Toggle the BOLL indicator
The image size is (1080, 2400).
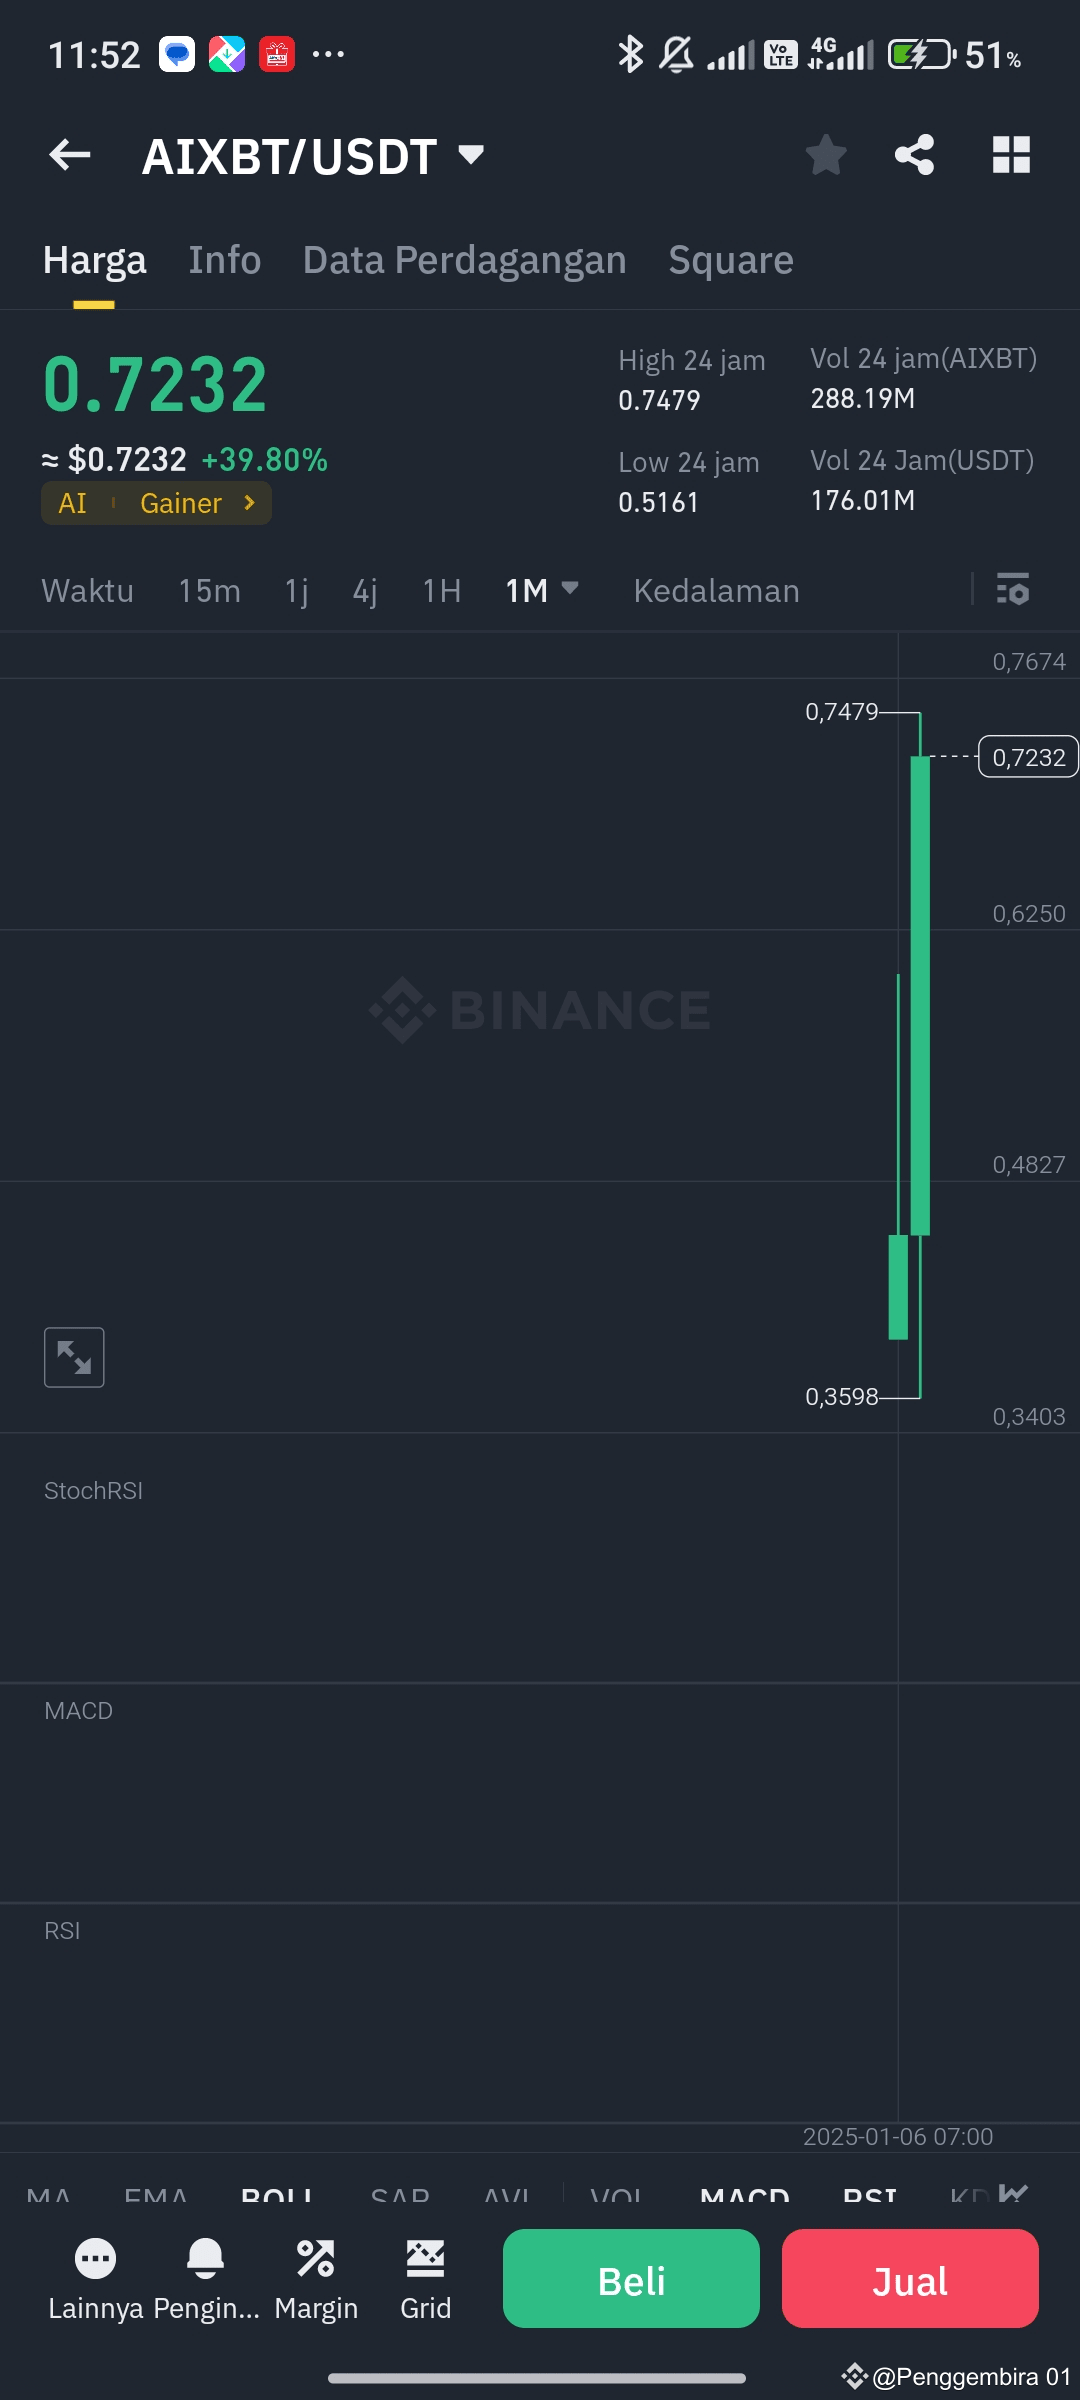[x=277, y=2196]
